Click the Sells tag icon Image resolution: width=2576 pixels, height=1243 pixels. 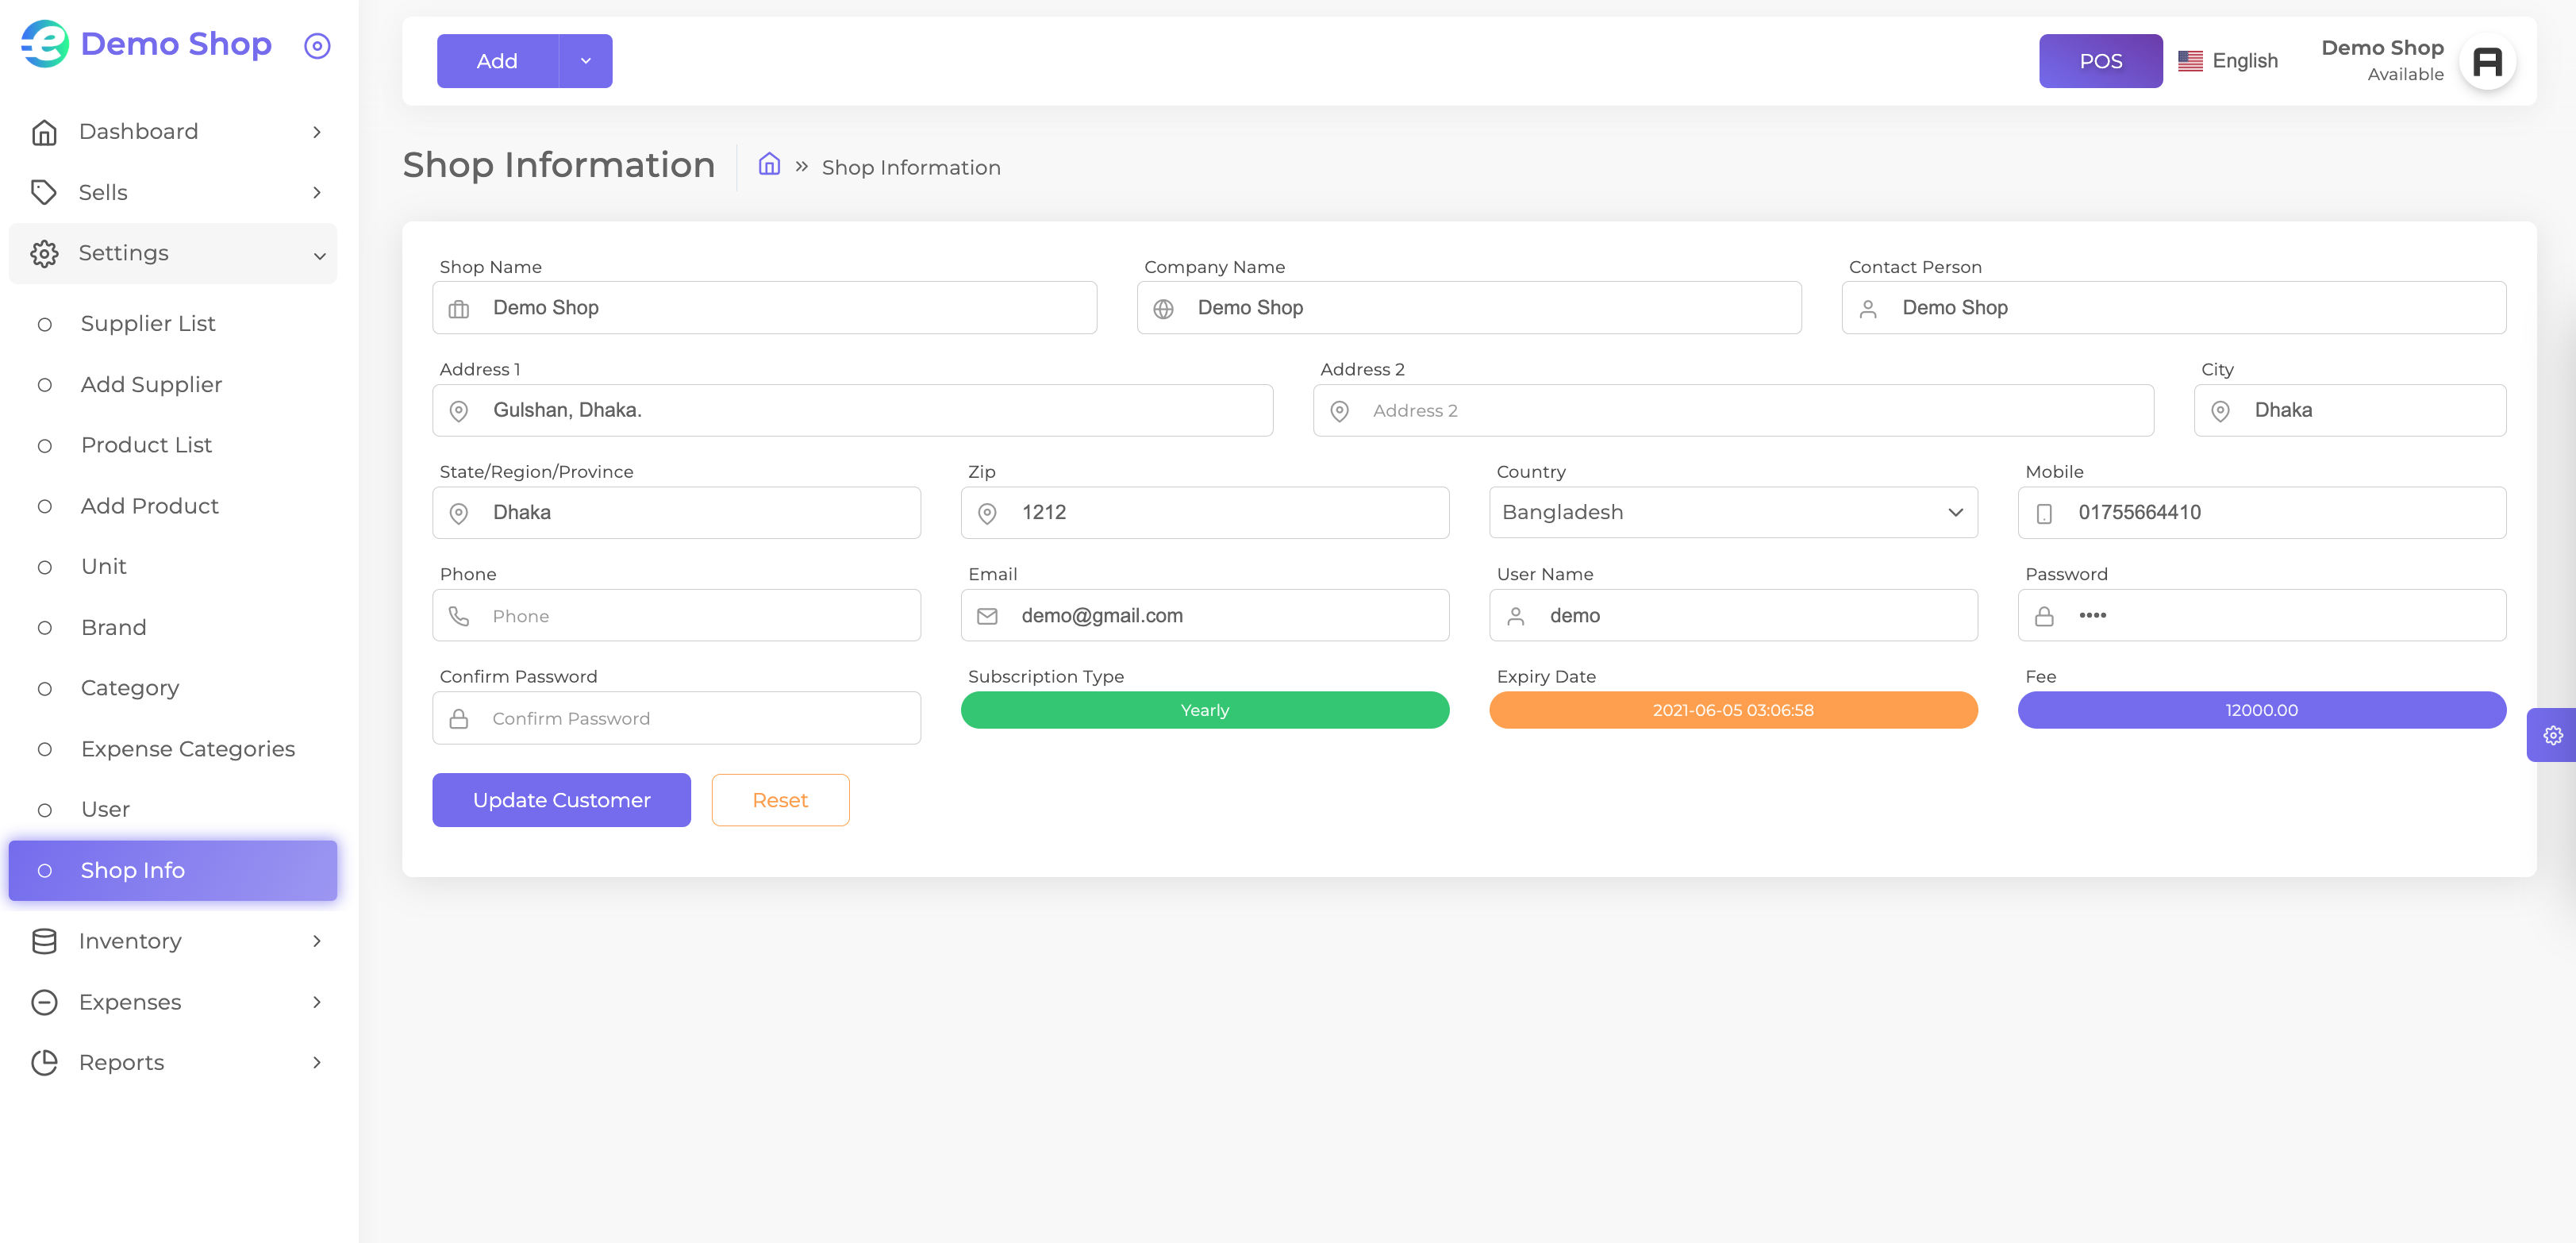(44, 192)
